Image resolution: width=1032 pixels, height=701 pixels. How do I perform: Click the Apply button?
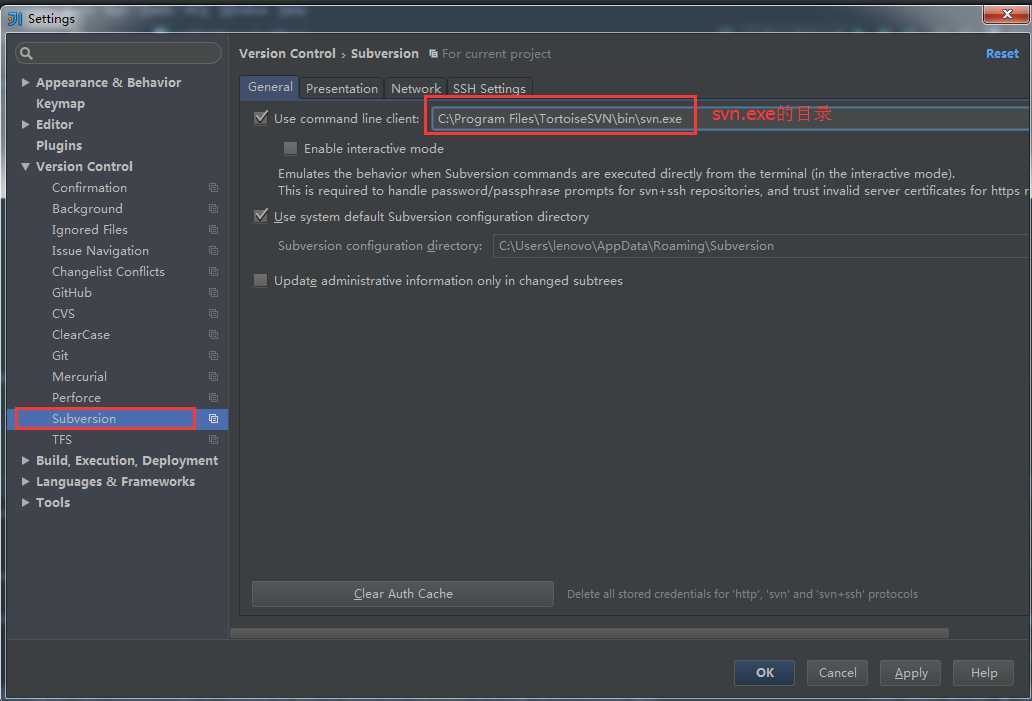point(910,673)
